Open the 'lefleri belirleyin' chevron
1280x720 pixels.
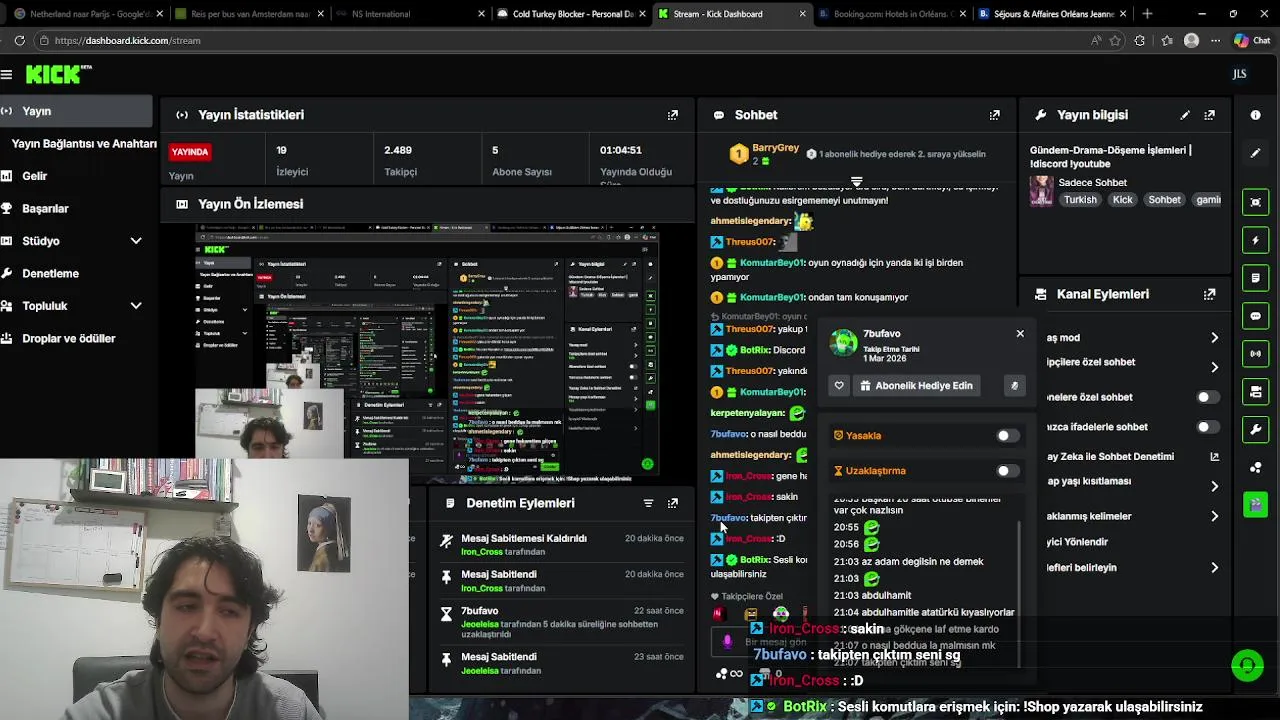[1214, 568]
